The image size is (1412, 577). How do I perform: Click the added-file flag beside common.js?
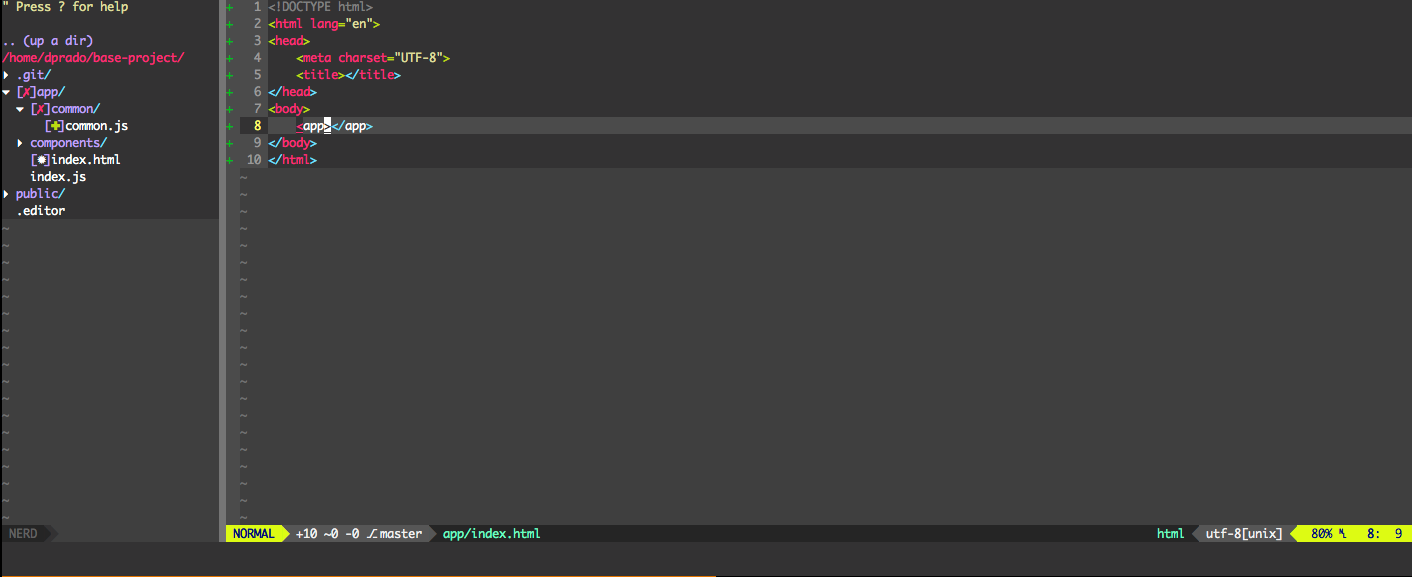click(x=55, y=126)
